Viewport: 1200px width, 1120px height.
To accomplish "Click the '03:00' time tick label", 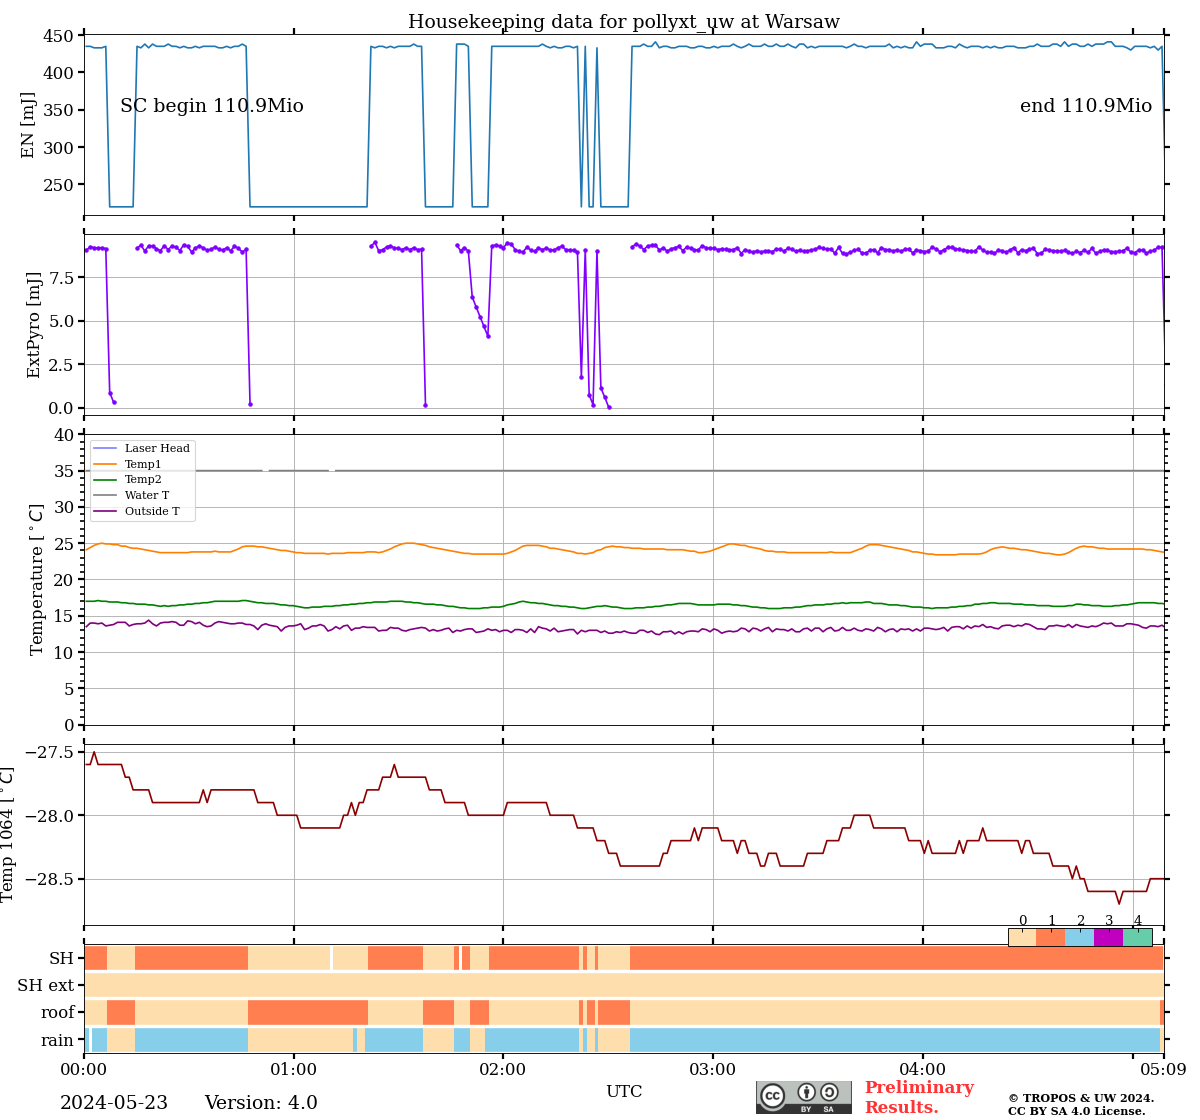I will click(713, 1069).
